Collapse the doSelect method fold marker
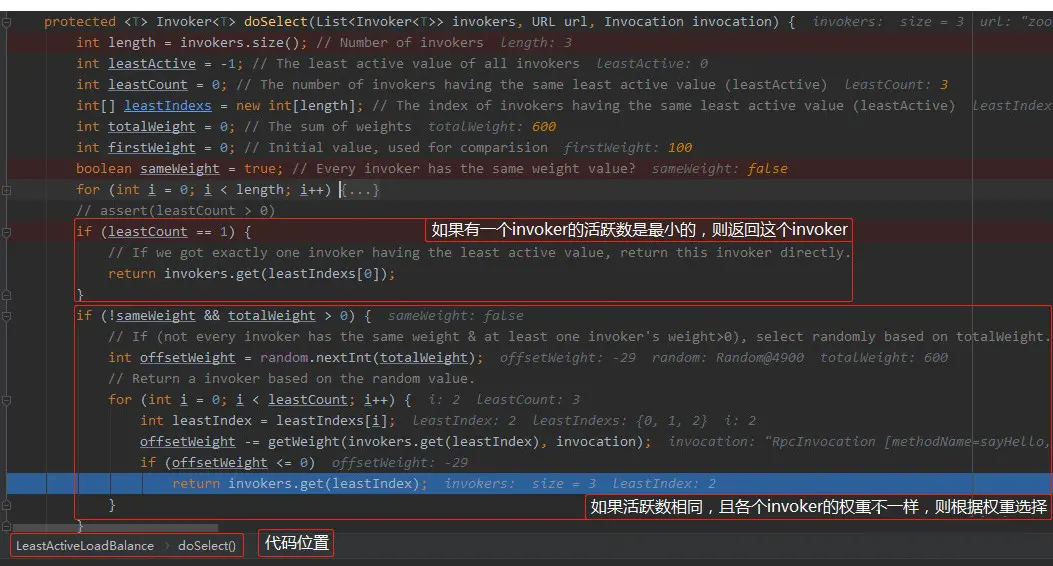This screenshot has height=566, width=1053. click(6, 22)
